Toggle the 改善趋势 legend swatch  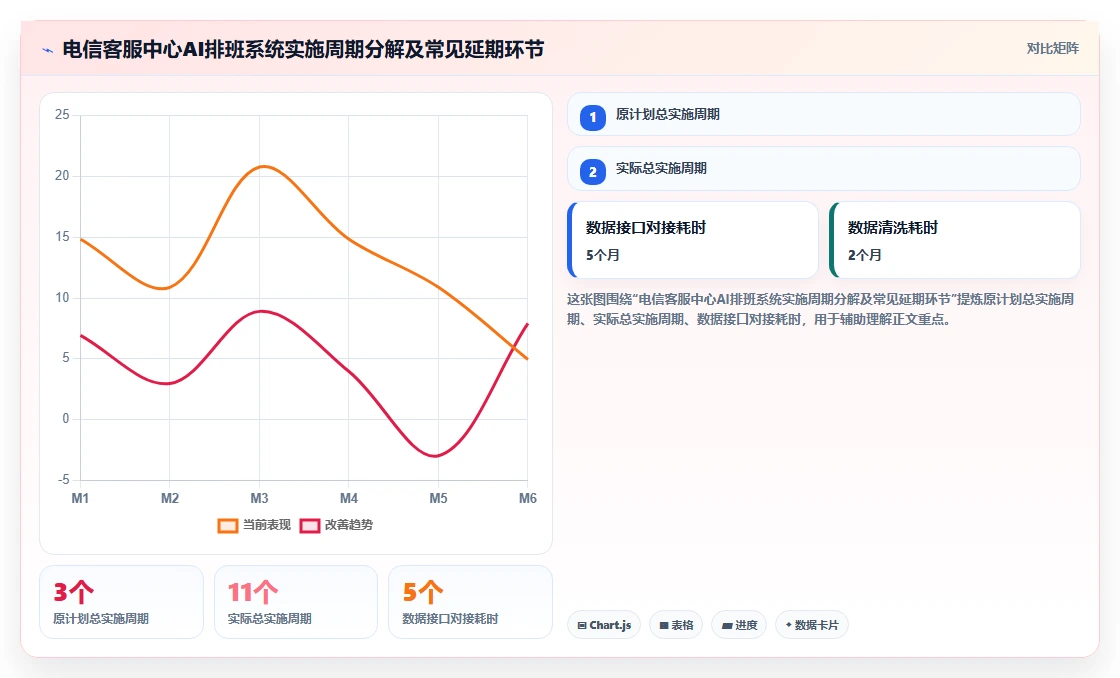coord(310,526)
